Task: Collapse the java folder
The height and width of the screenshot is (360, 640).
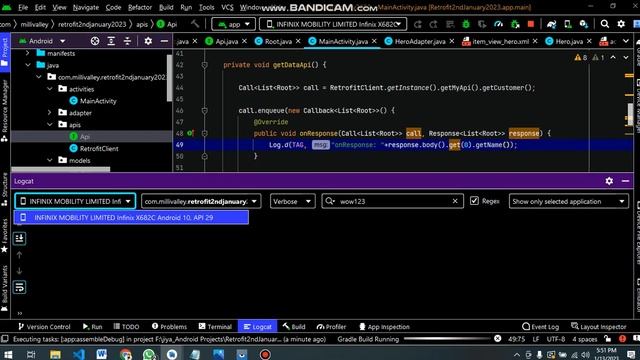Action: click(x=28, y=65)
